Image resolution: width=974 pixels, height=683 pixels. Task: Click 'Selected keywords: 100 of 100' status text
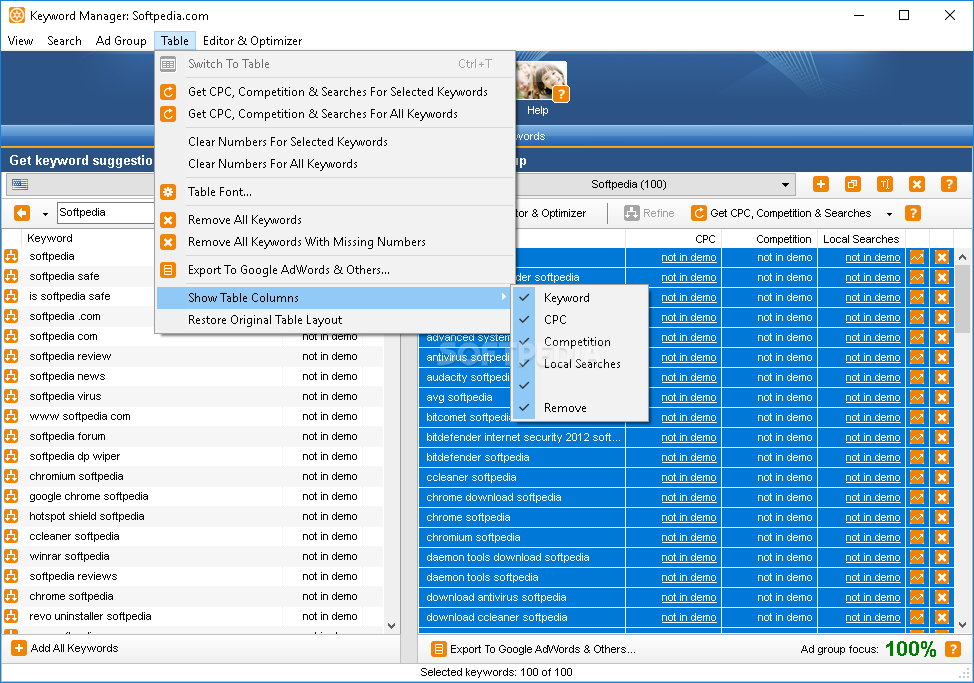(496, 672)
